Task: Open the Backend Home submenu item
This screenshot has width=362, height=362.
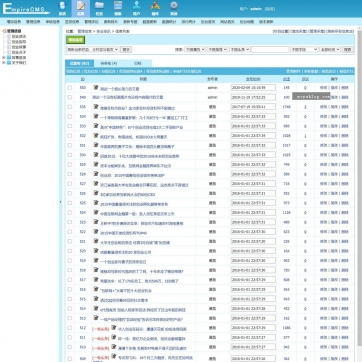Action: click(208, 22)
